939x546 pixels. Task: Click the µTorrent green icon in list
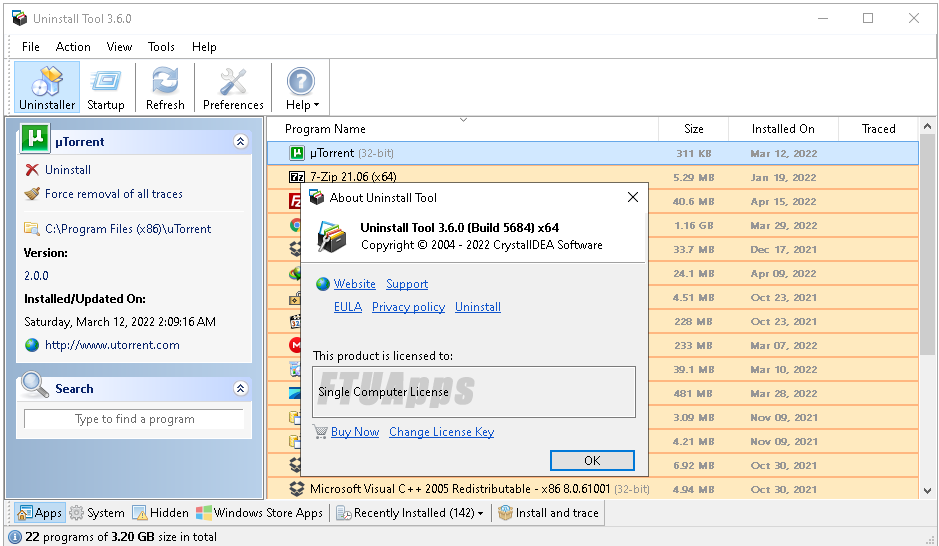click(x=296, y=153)
